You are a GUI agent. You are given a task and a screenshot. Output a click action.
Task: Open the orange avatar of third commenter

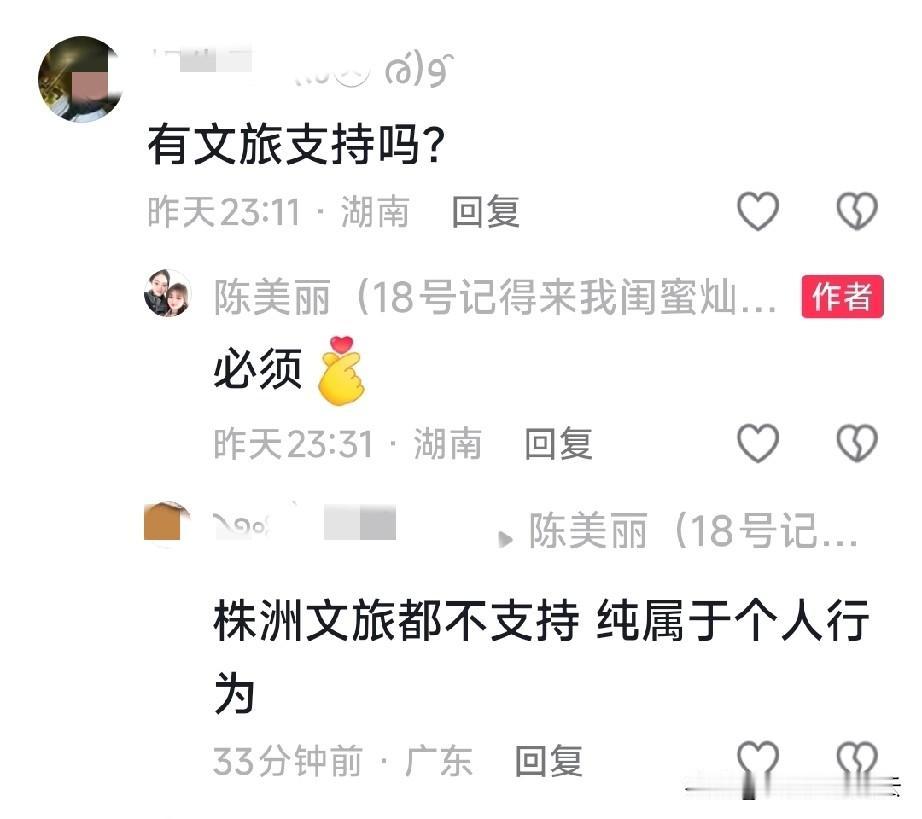click(x=167, y=522)
